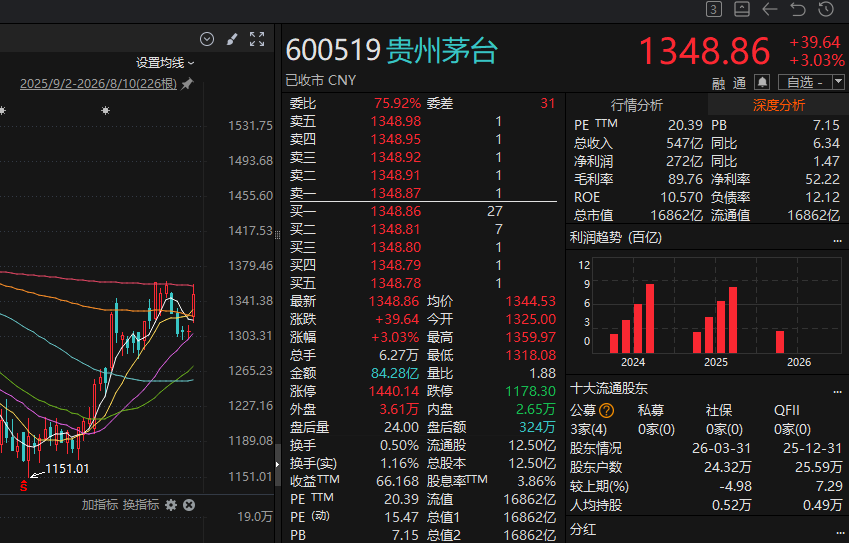Select the 卖五 1348.98 order row
Image resolution: width=849 pixels, height=543 pixels.
(x=423, y=121)
